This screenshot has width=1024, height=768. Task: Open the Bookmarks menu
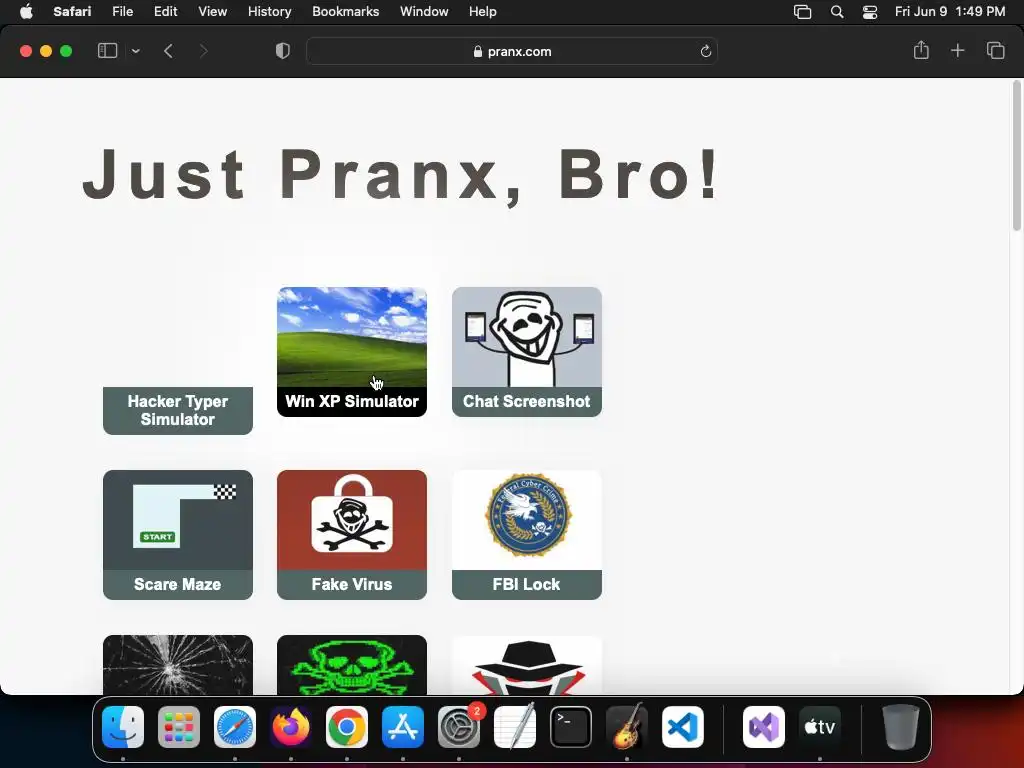pyautogui.click(x=345, y=12)
